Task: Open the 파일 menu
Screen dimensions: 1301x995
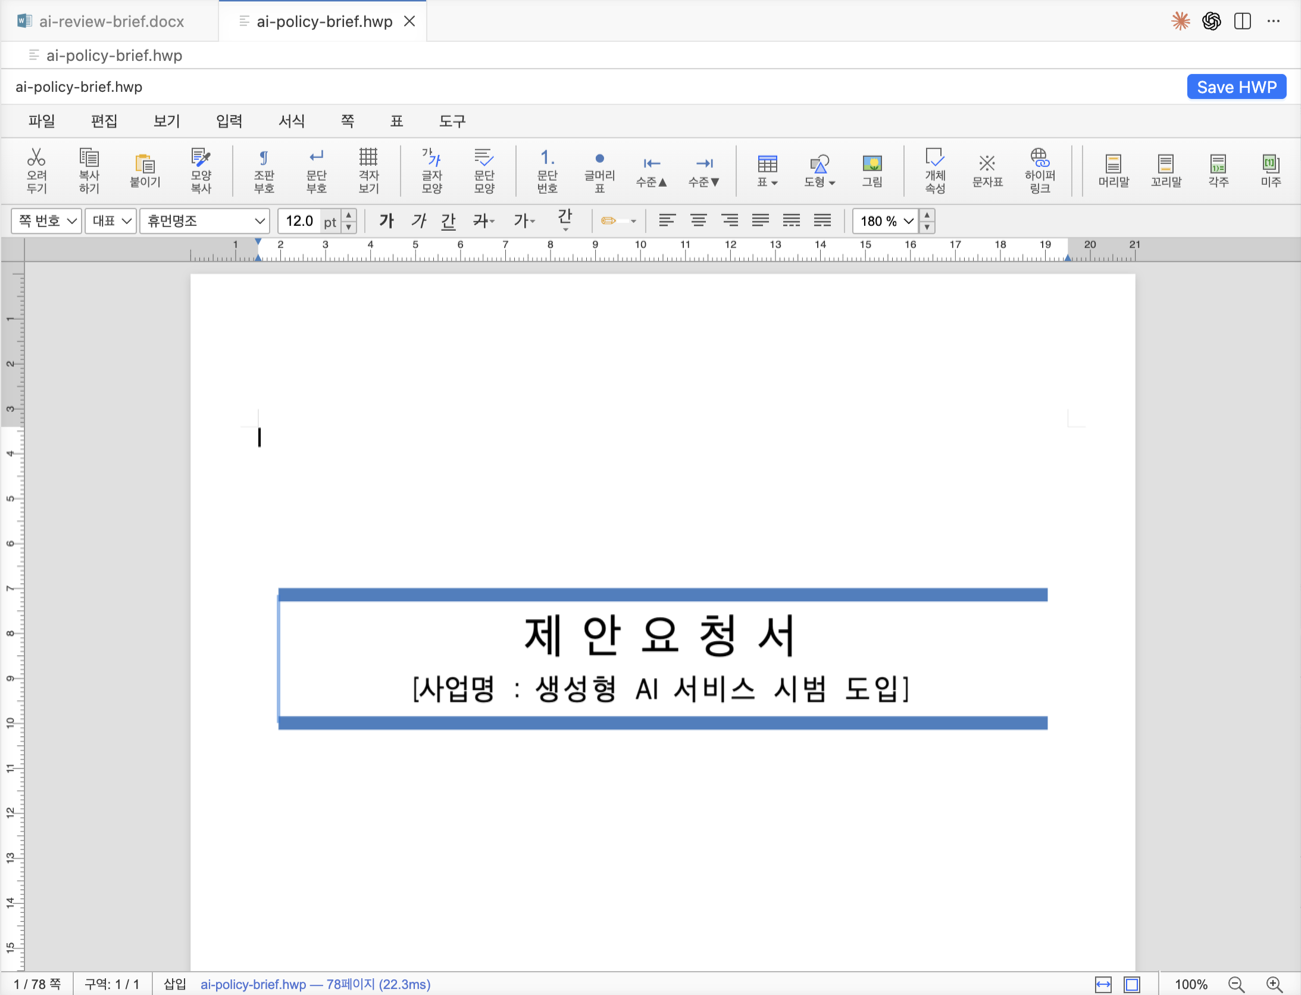Action: [x=42, y=121]
